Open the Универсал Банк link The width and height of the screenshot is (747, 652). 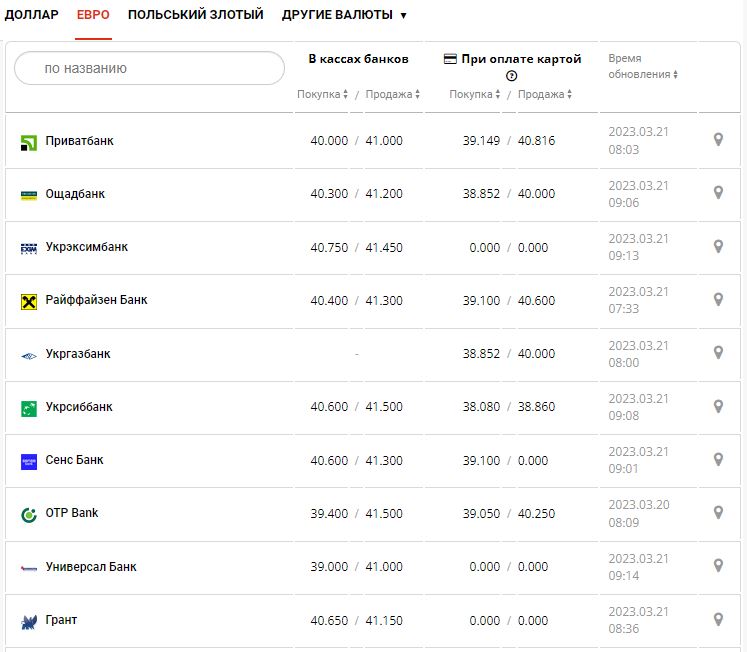91,567
